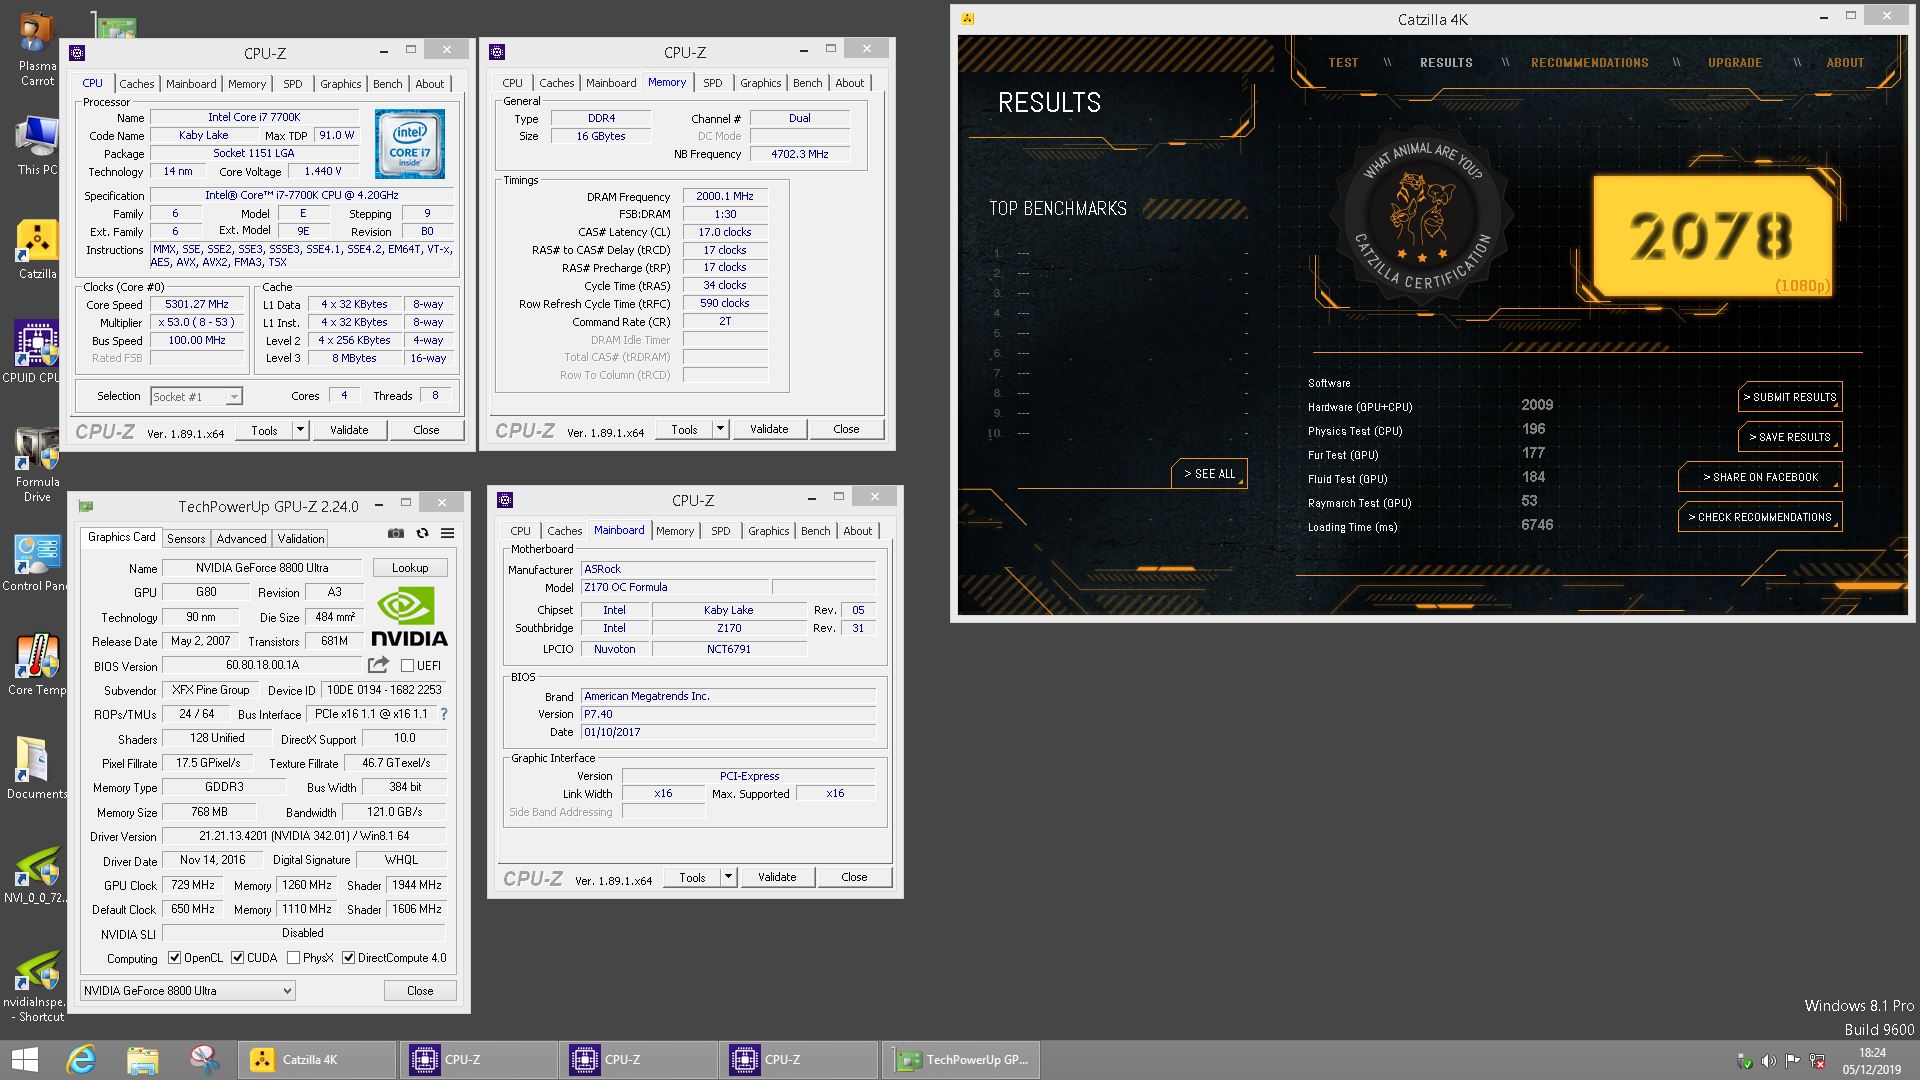Screen dimensions: 1920x1080
Task: Open Documents folder on desktop
Action: pyautogui.click(x=37, y=768)
